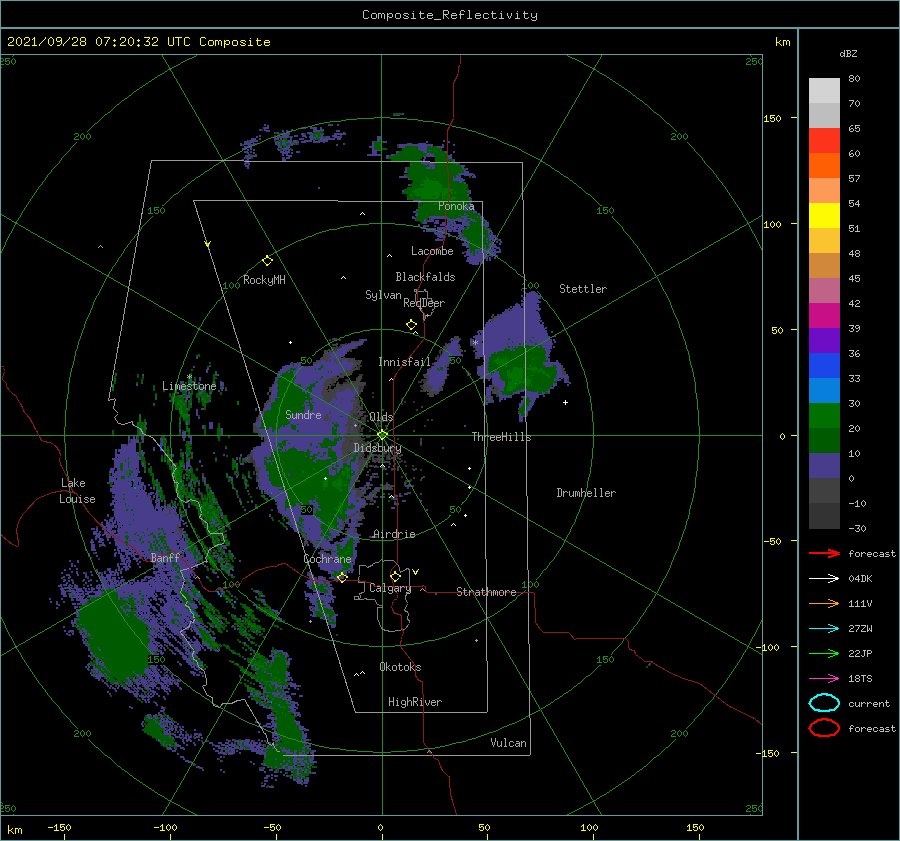Click the cyan 27ZW arrow icon
The height and width of the screenshot is (841, 900).
coord(824,629)
